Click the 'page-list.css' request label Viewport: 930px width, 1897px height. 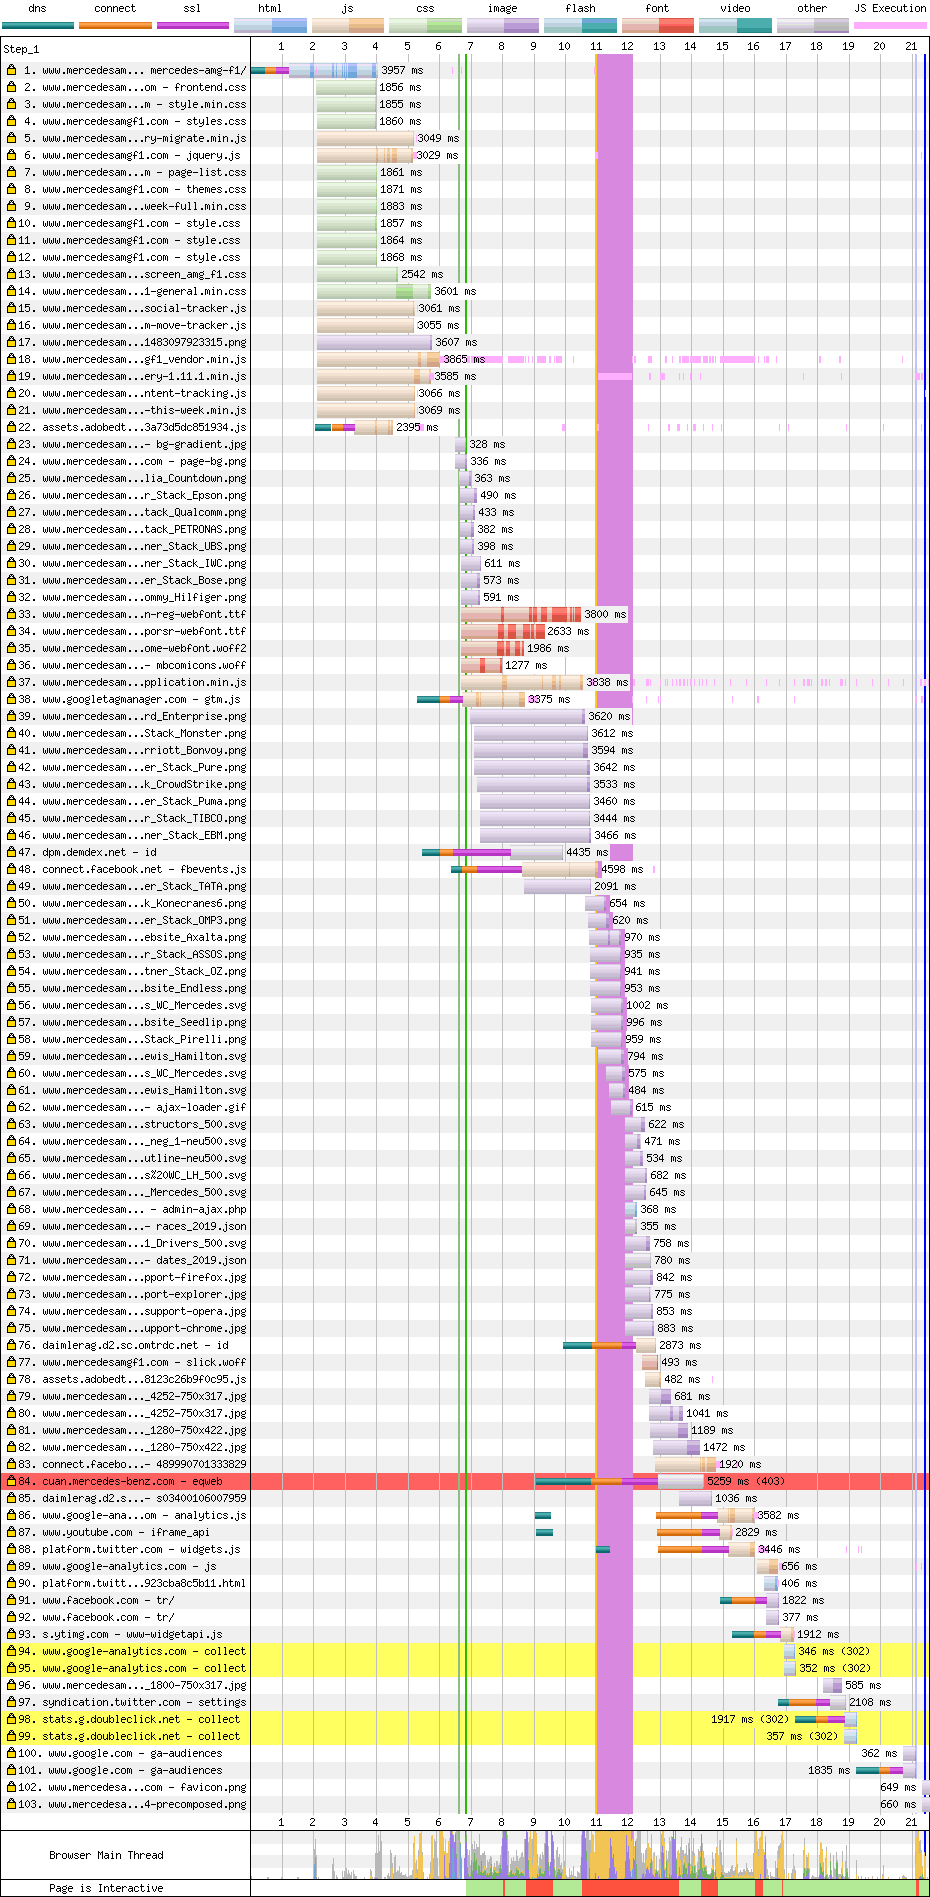click(x=144, y=172)
